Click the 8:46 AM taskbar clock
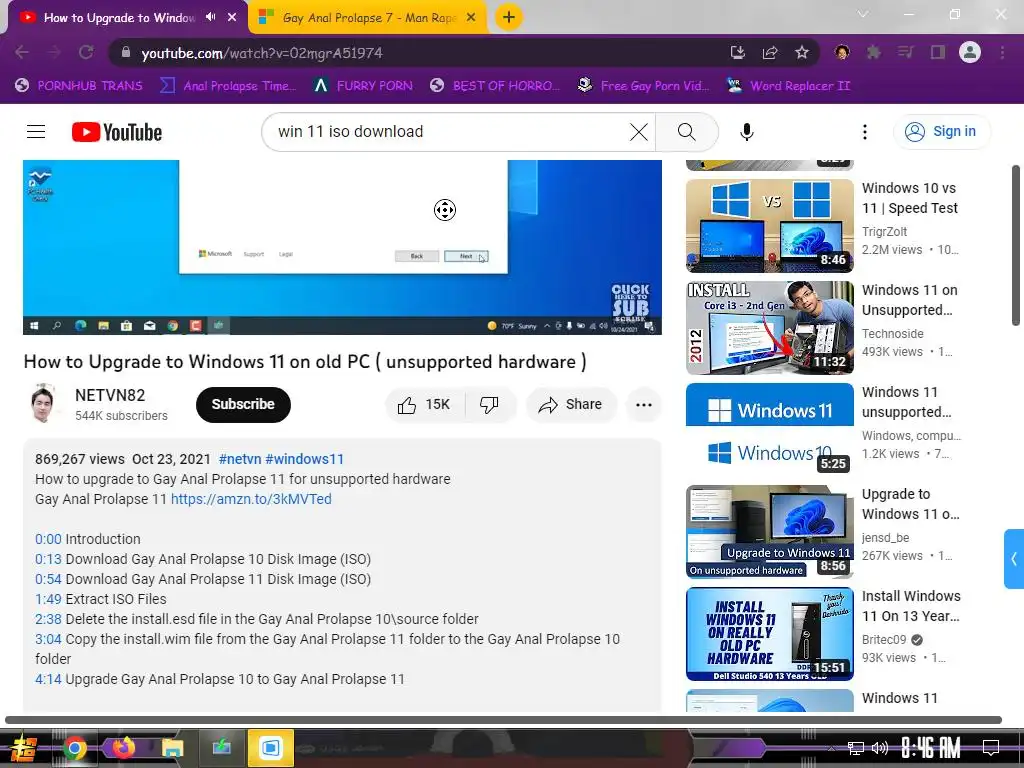This screenshot has height=768, width=1024. [930, 748]
